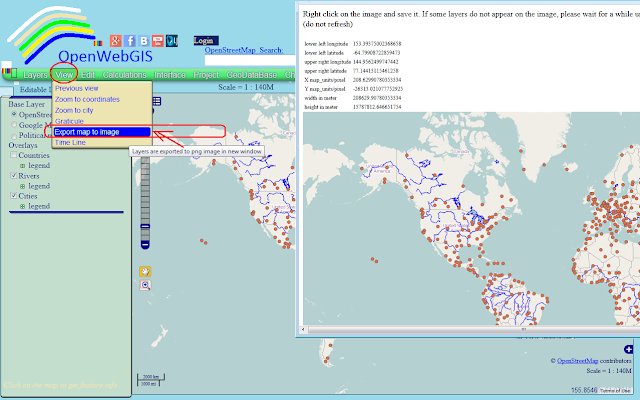Click the zoom out minus button

pos(145,244)
